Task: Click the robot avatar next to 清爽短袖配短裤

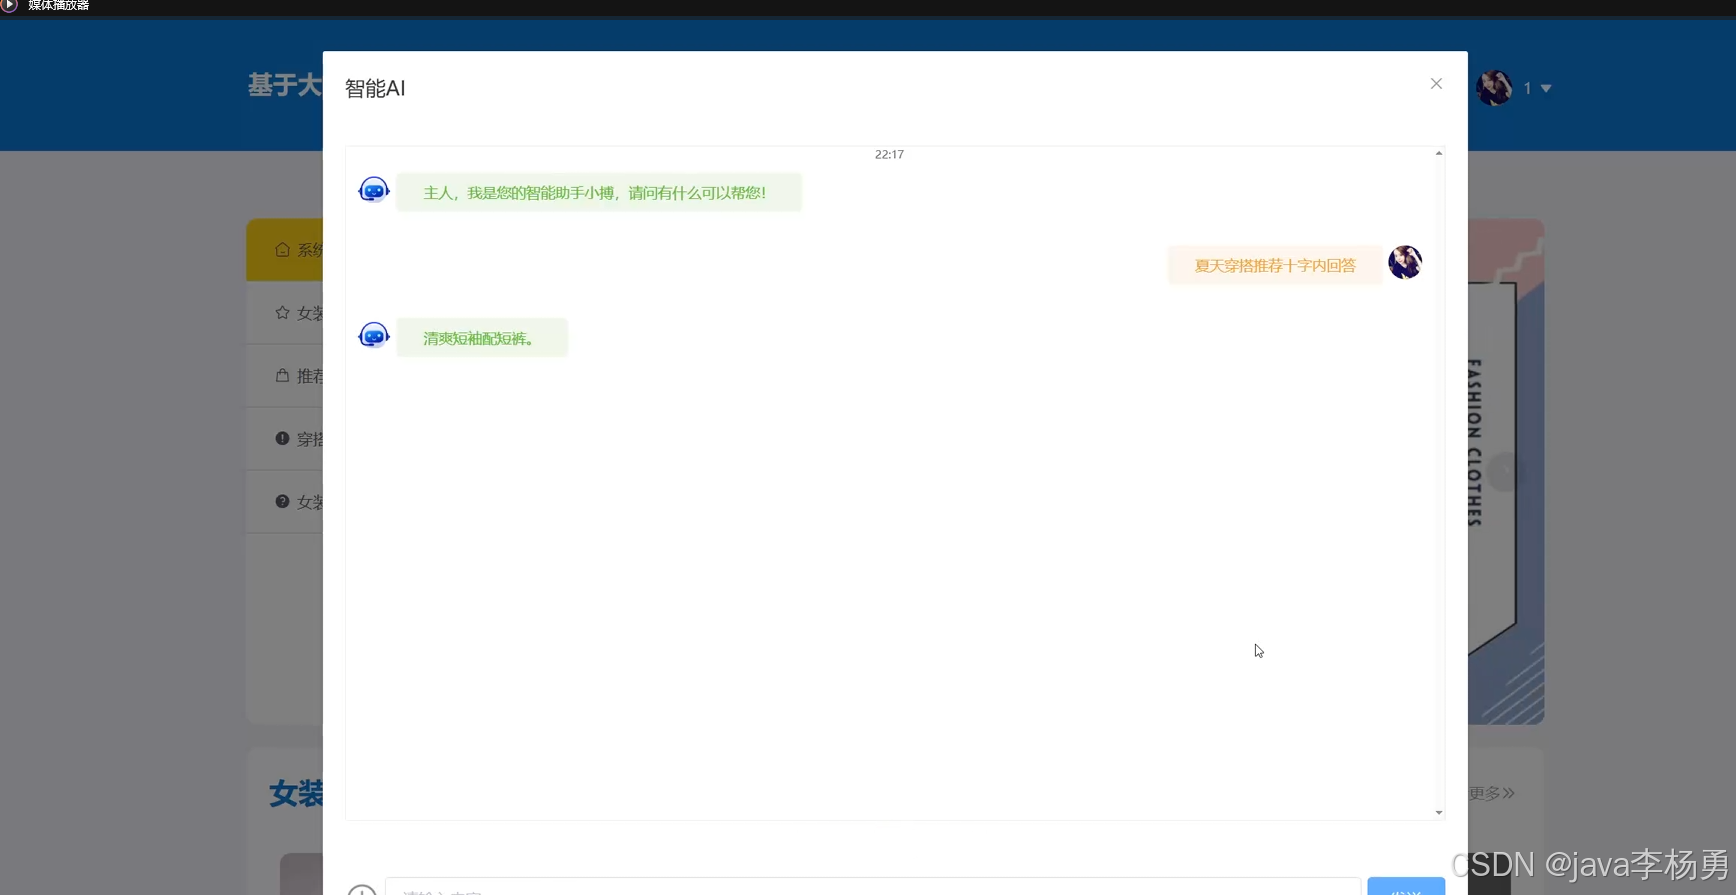Action: click(x=374, y=335)
